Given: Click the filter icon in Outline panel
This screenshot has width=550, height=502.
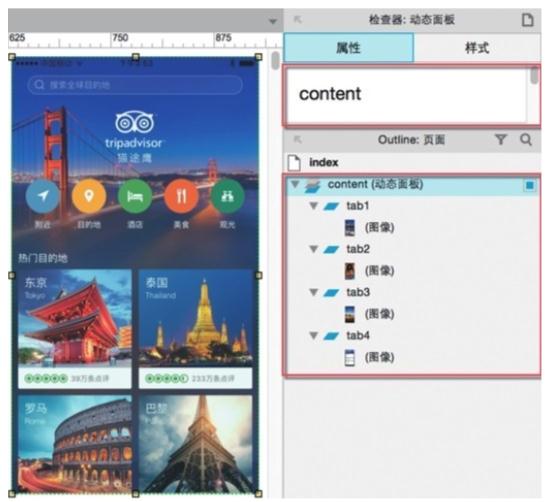Looking at the screenshot, I should tap(501, 140).
